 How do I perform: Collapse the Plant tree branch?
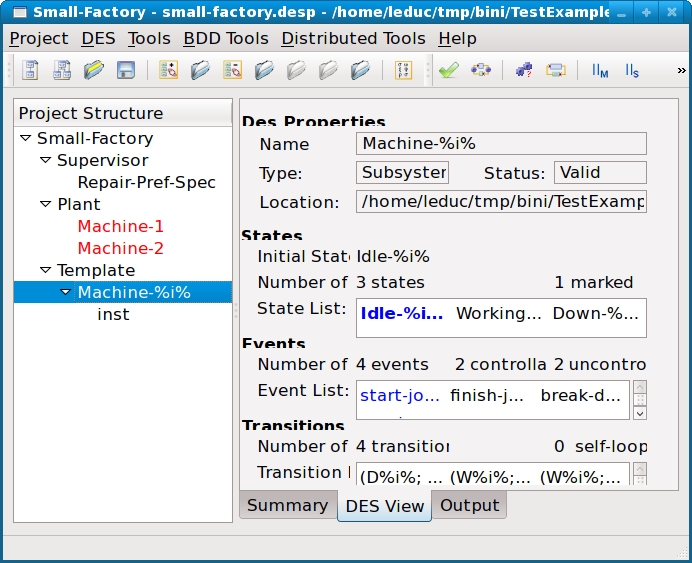(46, 205)
